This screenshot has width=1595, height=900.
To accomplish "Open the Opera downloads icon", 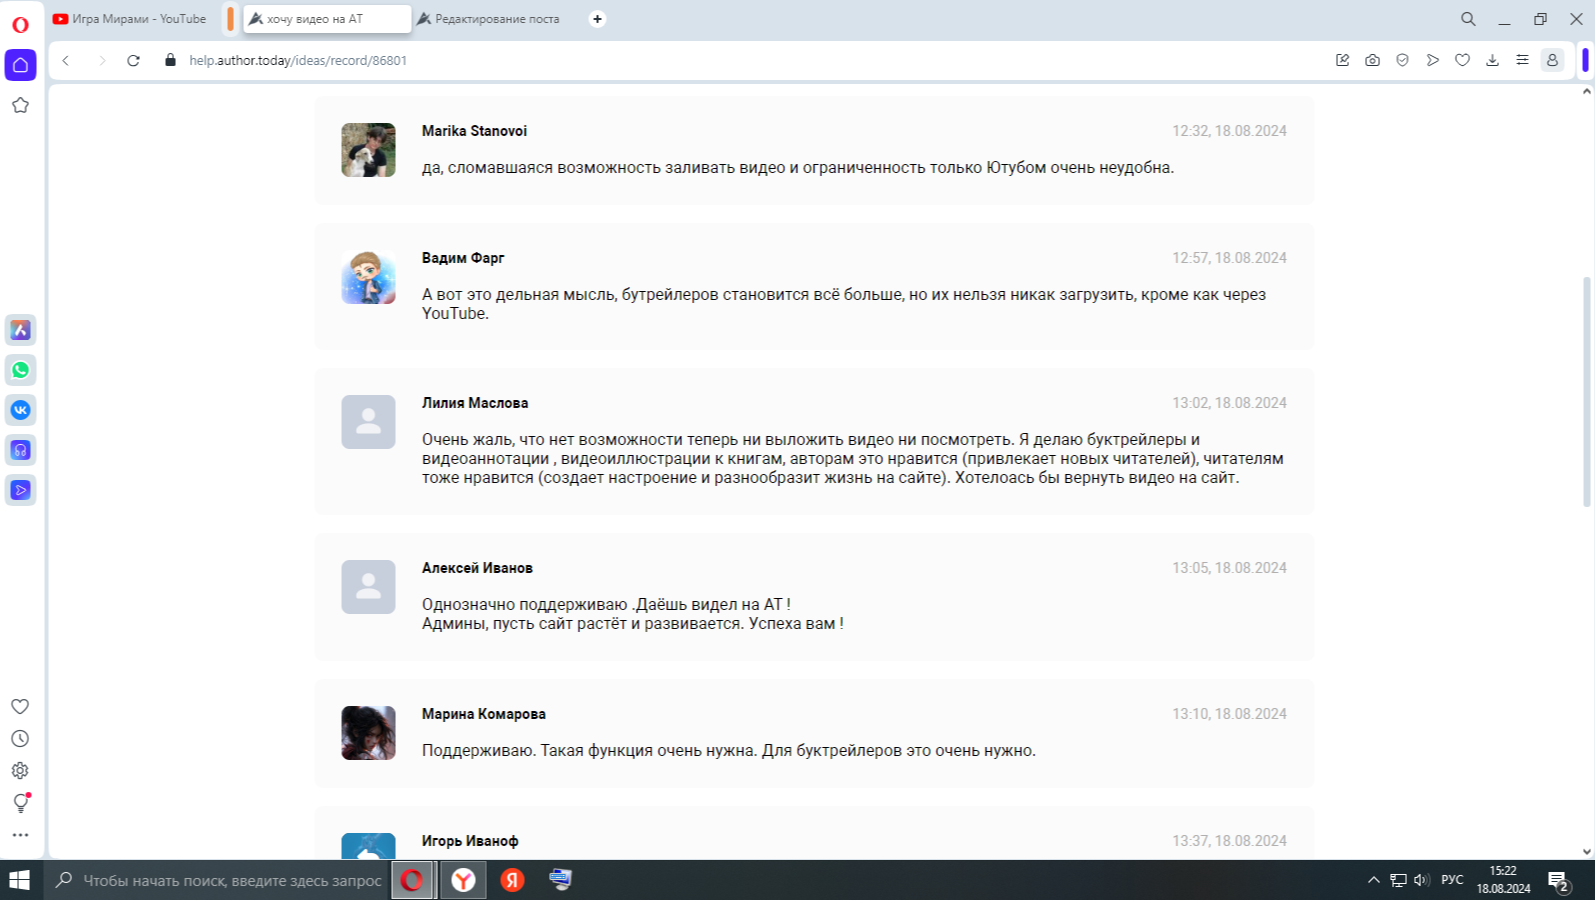I will (x=1492, y=60).
